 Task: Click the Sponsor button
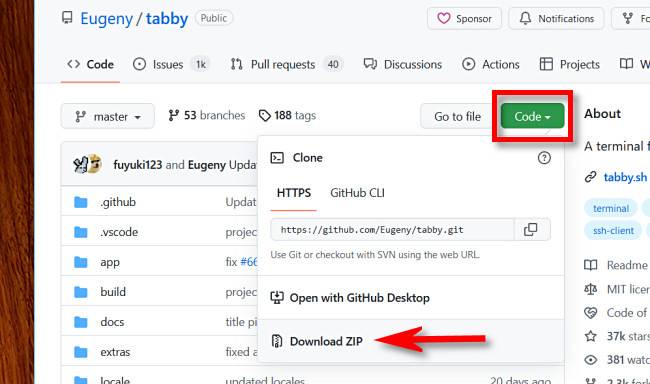464,19
